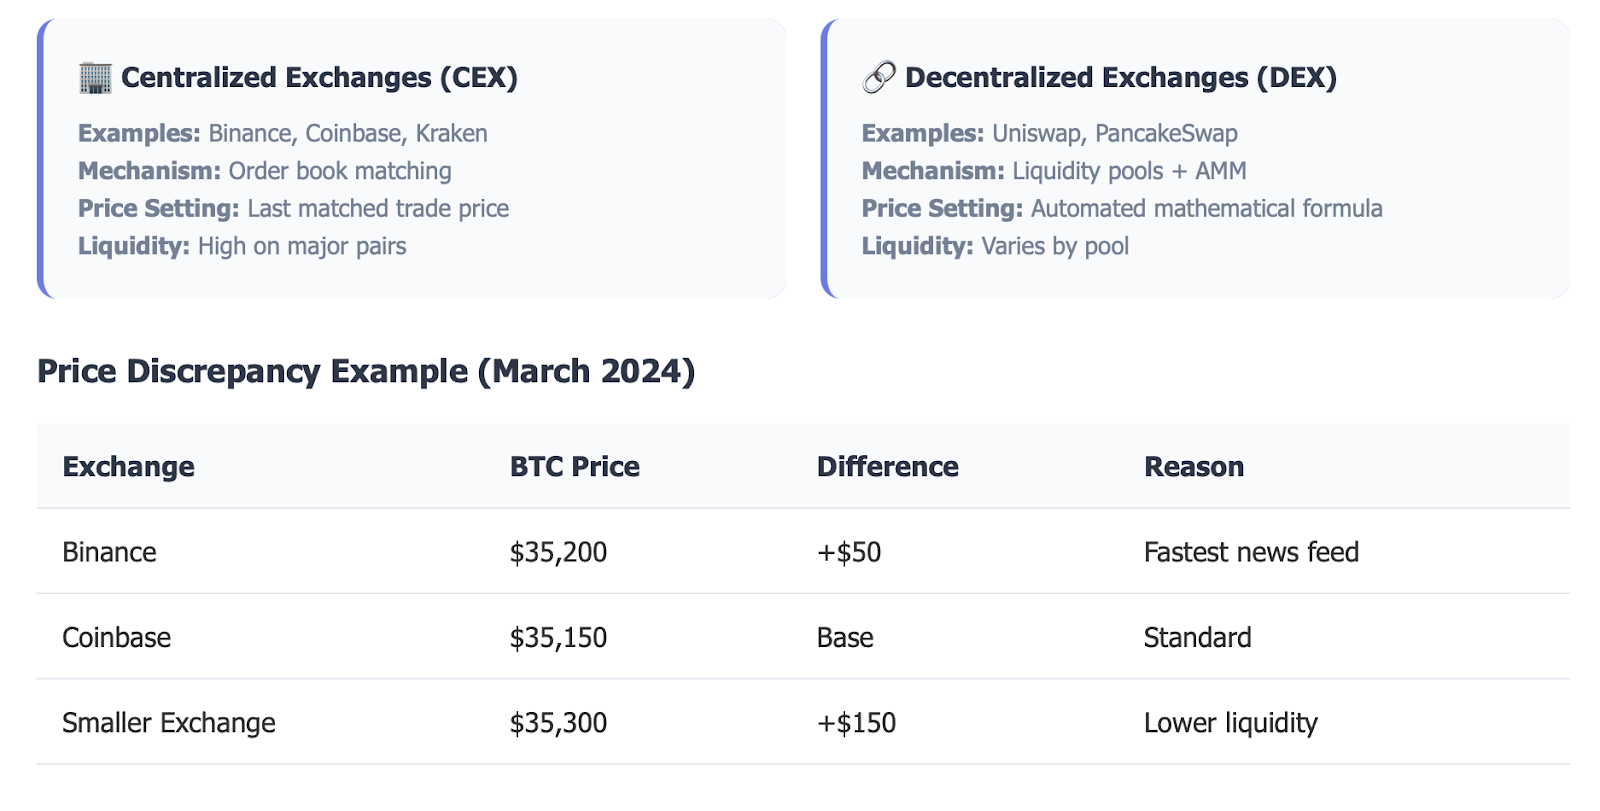Click the Automated mathematical formula text
The height and width of the screenshot is (811, 1600).
(1206, 209)
